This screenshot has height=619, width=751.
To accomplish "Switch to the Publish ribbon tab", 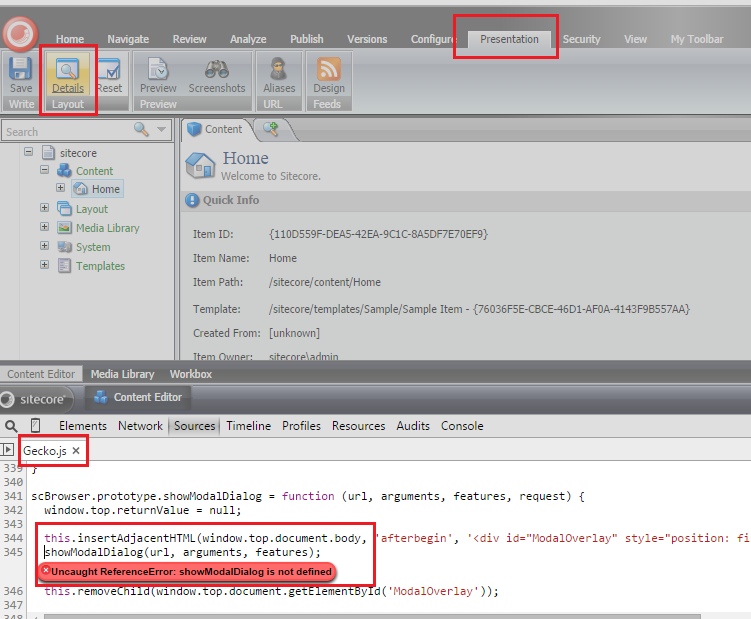I will (x=307, y=39).
